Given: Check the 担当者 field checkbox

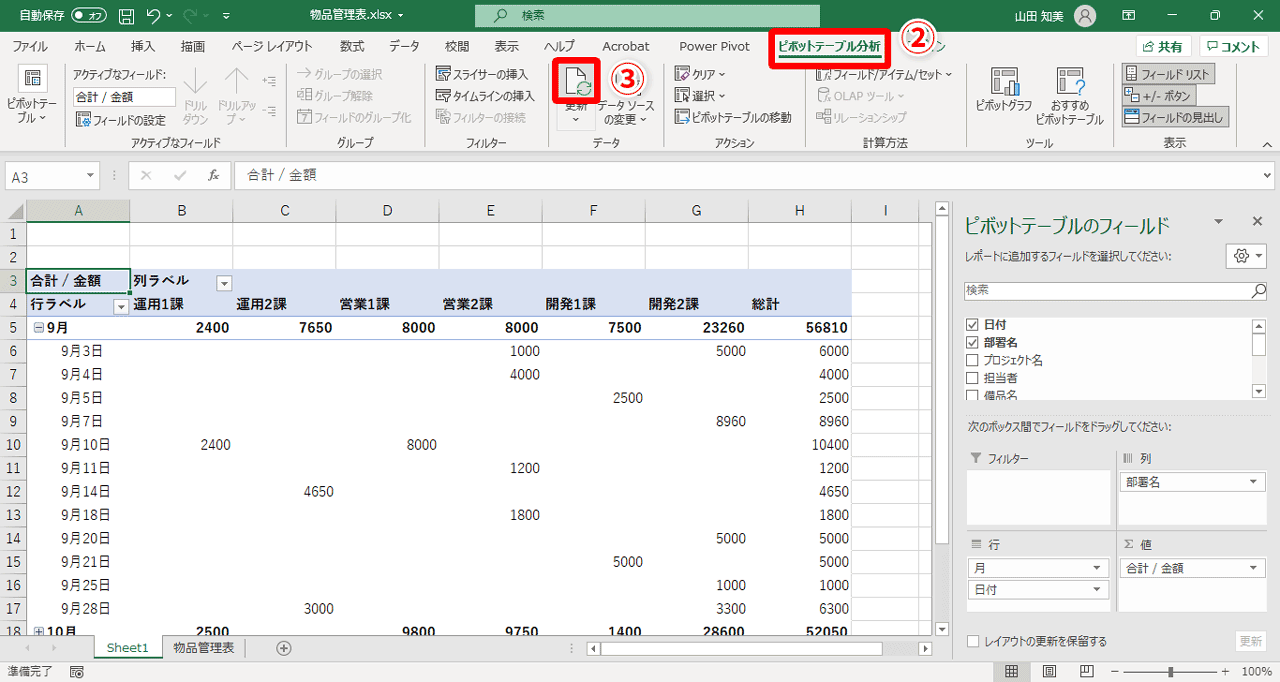Looking at the screenshot, I should click(x=972, y=378).
